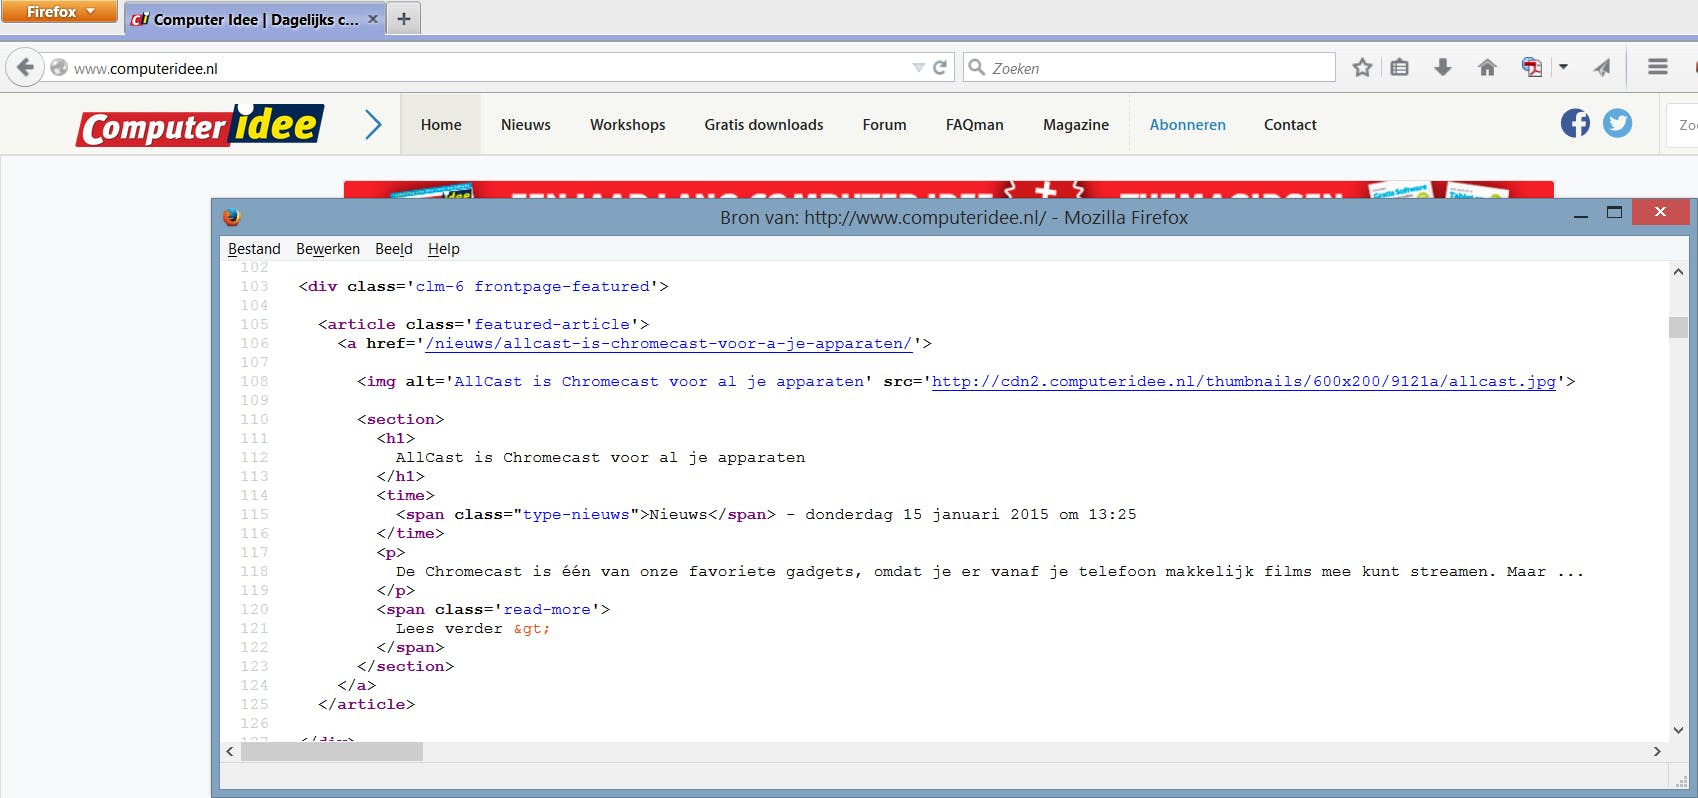Viewport: 1698px width, 798px height.
Task: Reload the computeridee.nl page
Action: click(x=940, y=68)
